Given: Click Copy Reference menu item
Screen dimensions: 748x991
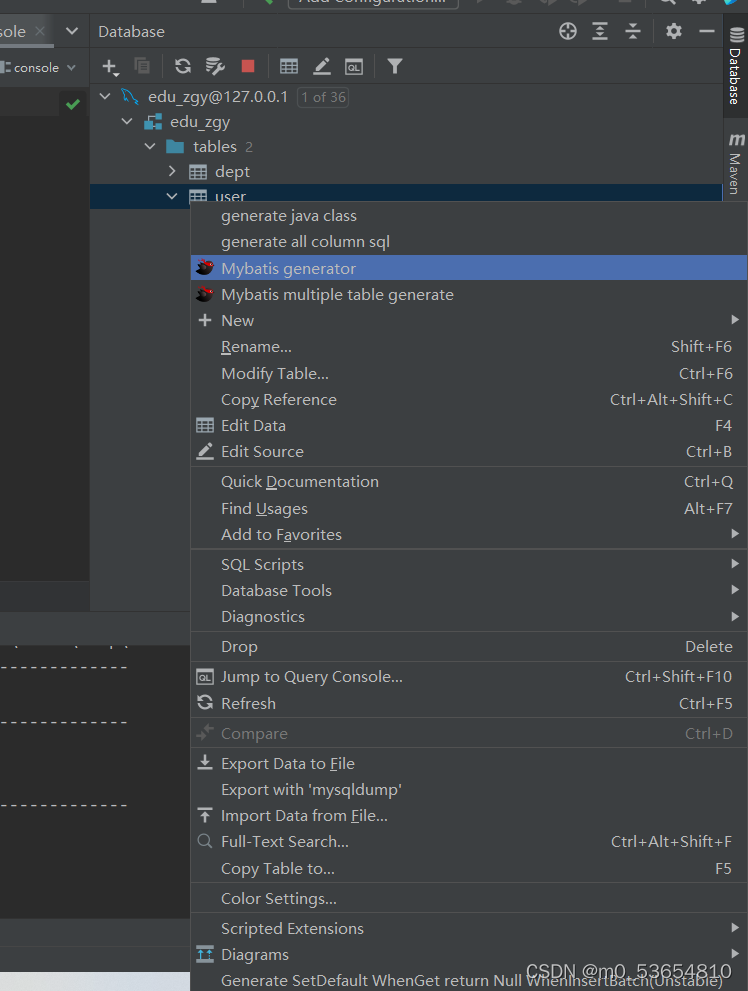Looking at the screenshot, I should (469, 399).
